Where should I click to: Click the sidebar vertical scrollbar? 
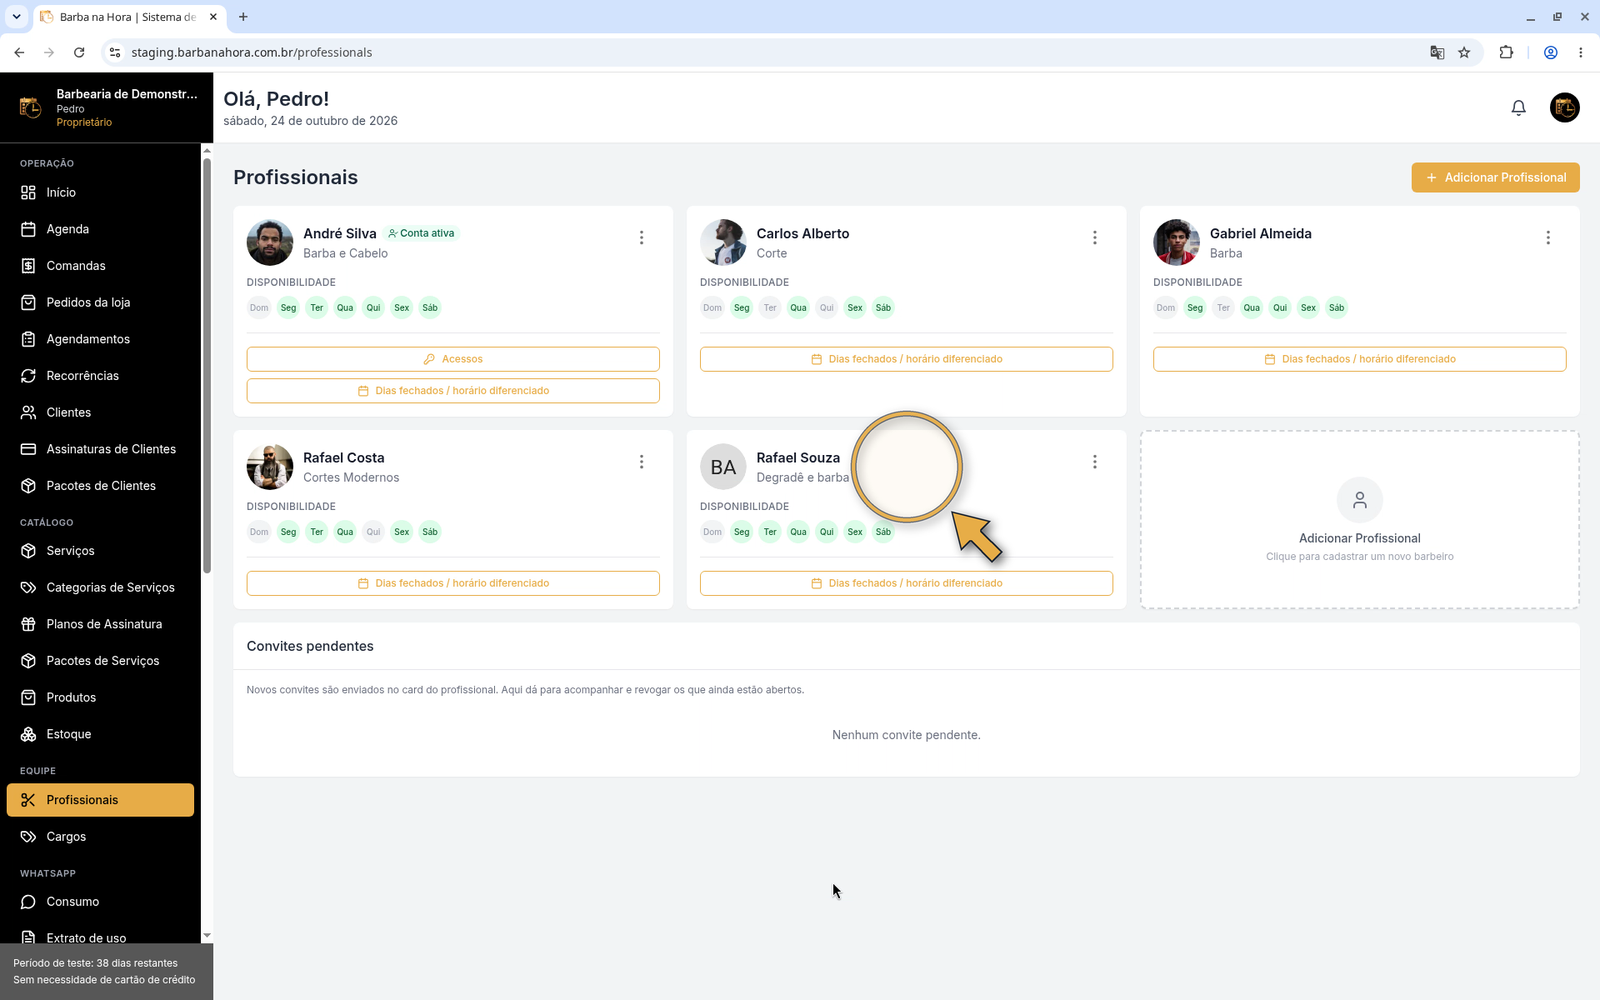(x=207, y=366)
